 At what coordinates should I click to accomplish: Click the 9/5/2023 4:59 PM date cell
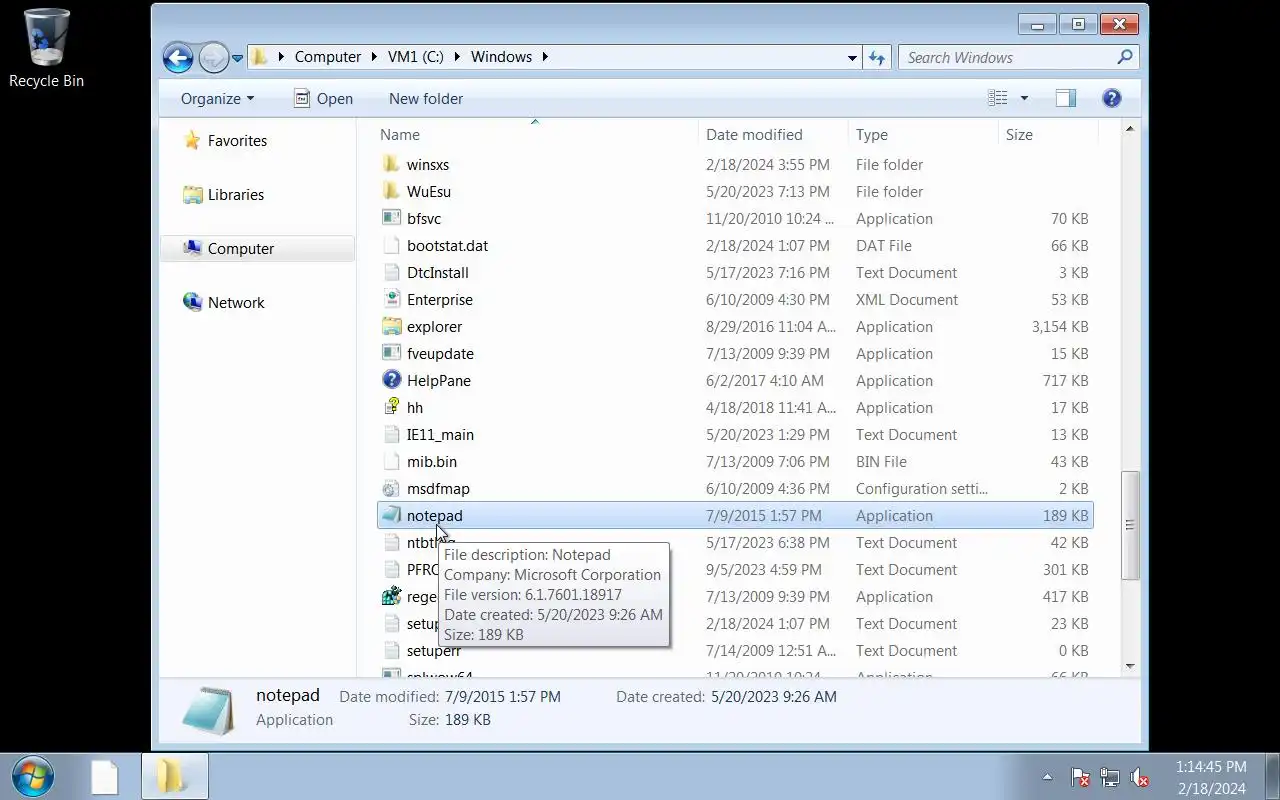click(x=764, y=569)
